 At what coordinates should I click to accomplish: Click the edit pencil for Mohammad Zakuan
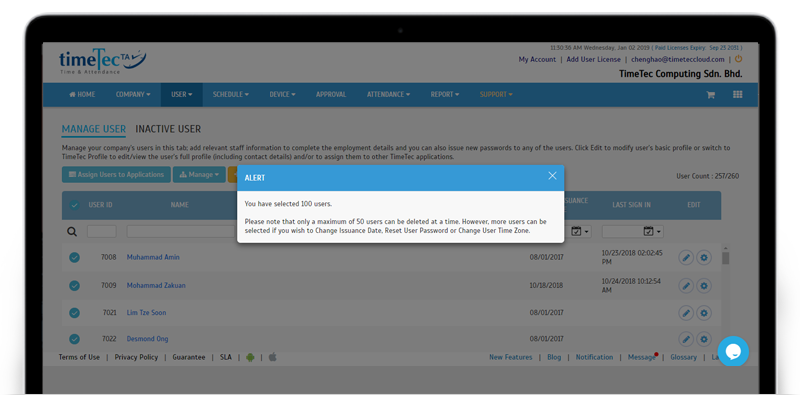pyautogui.click(x=686, y=286)
